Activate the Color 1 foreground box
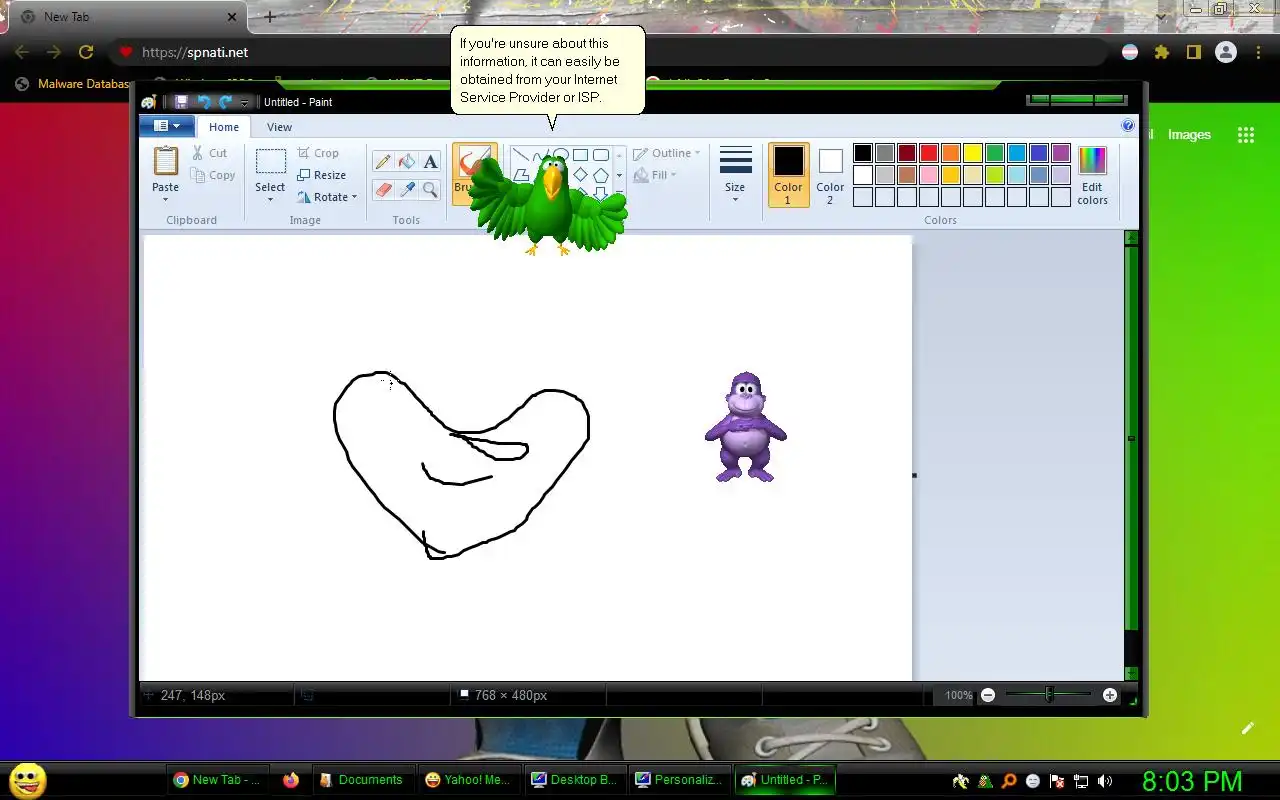The image size is (1280, 800). click(788, 175)
